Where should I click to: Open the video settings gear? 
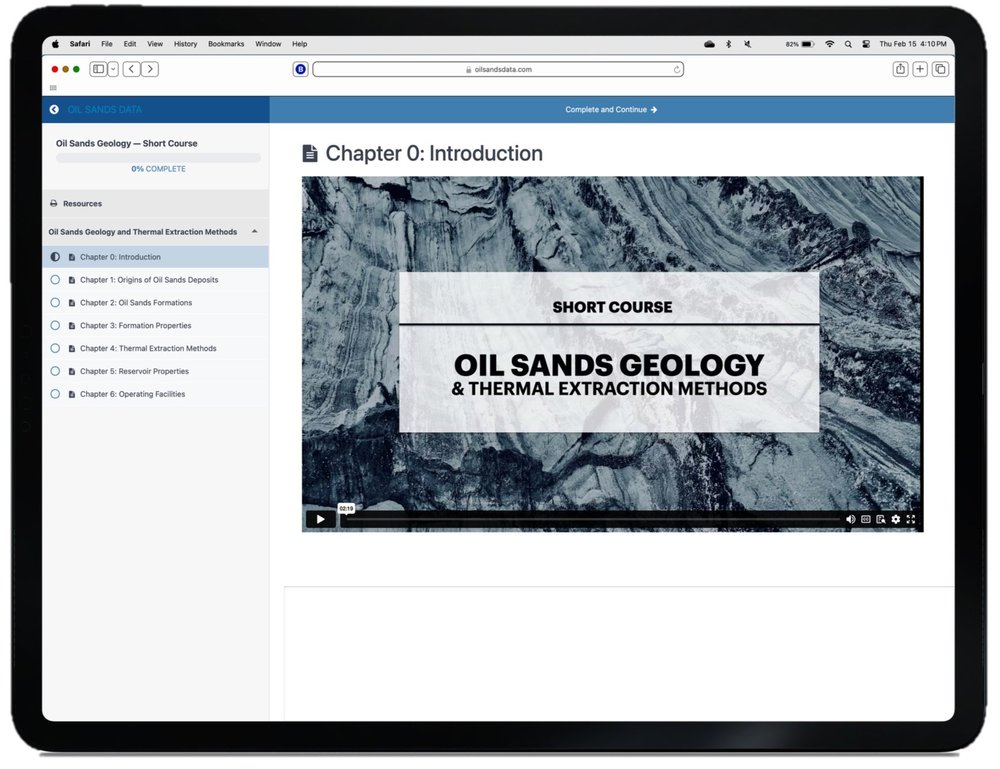pos(895,519)
